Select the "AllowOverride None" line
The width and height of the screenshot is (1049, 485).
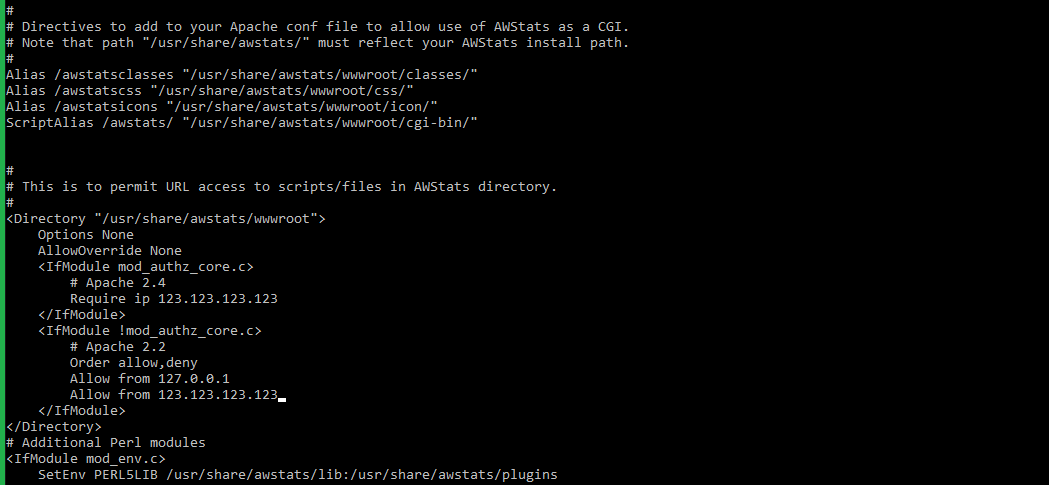110,250
